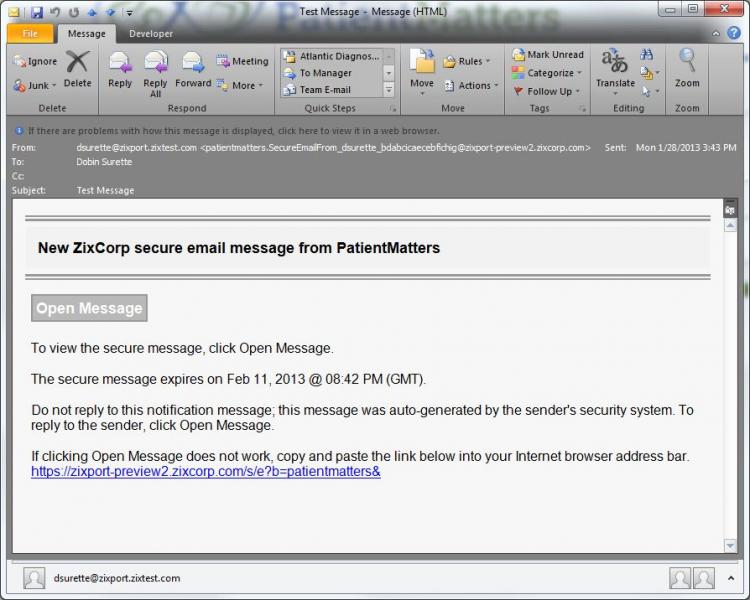Forward this Test Message
The image size is (750, 600).
193,70
